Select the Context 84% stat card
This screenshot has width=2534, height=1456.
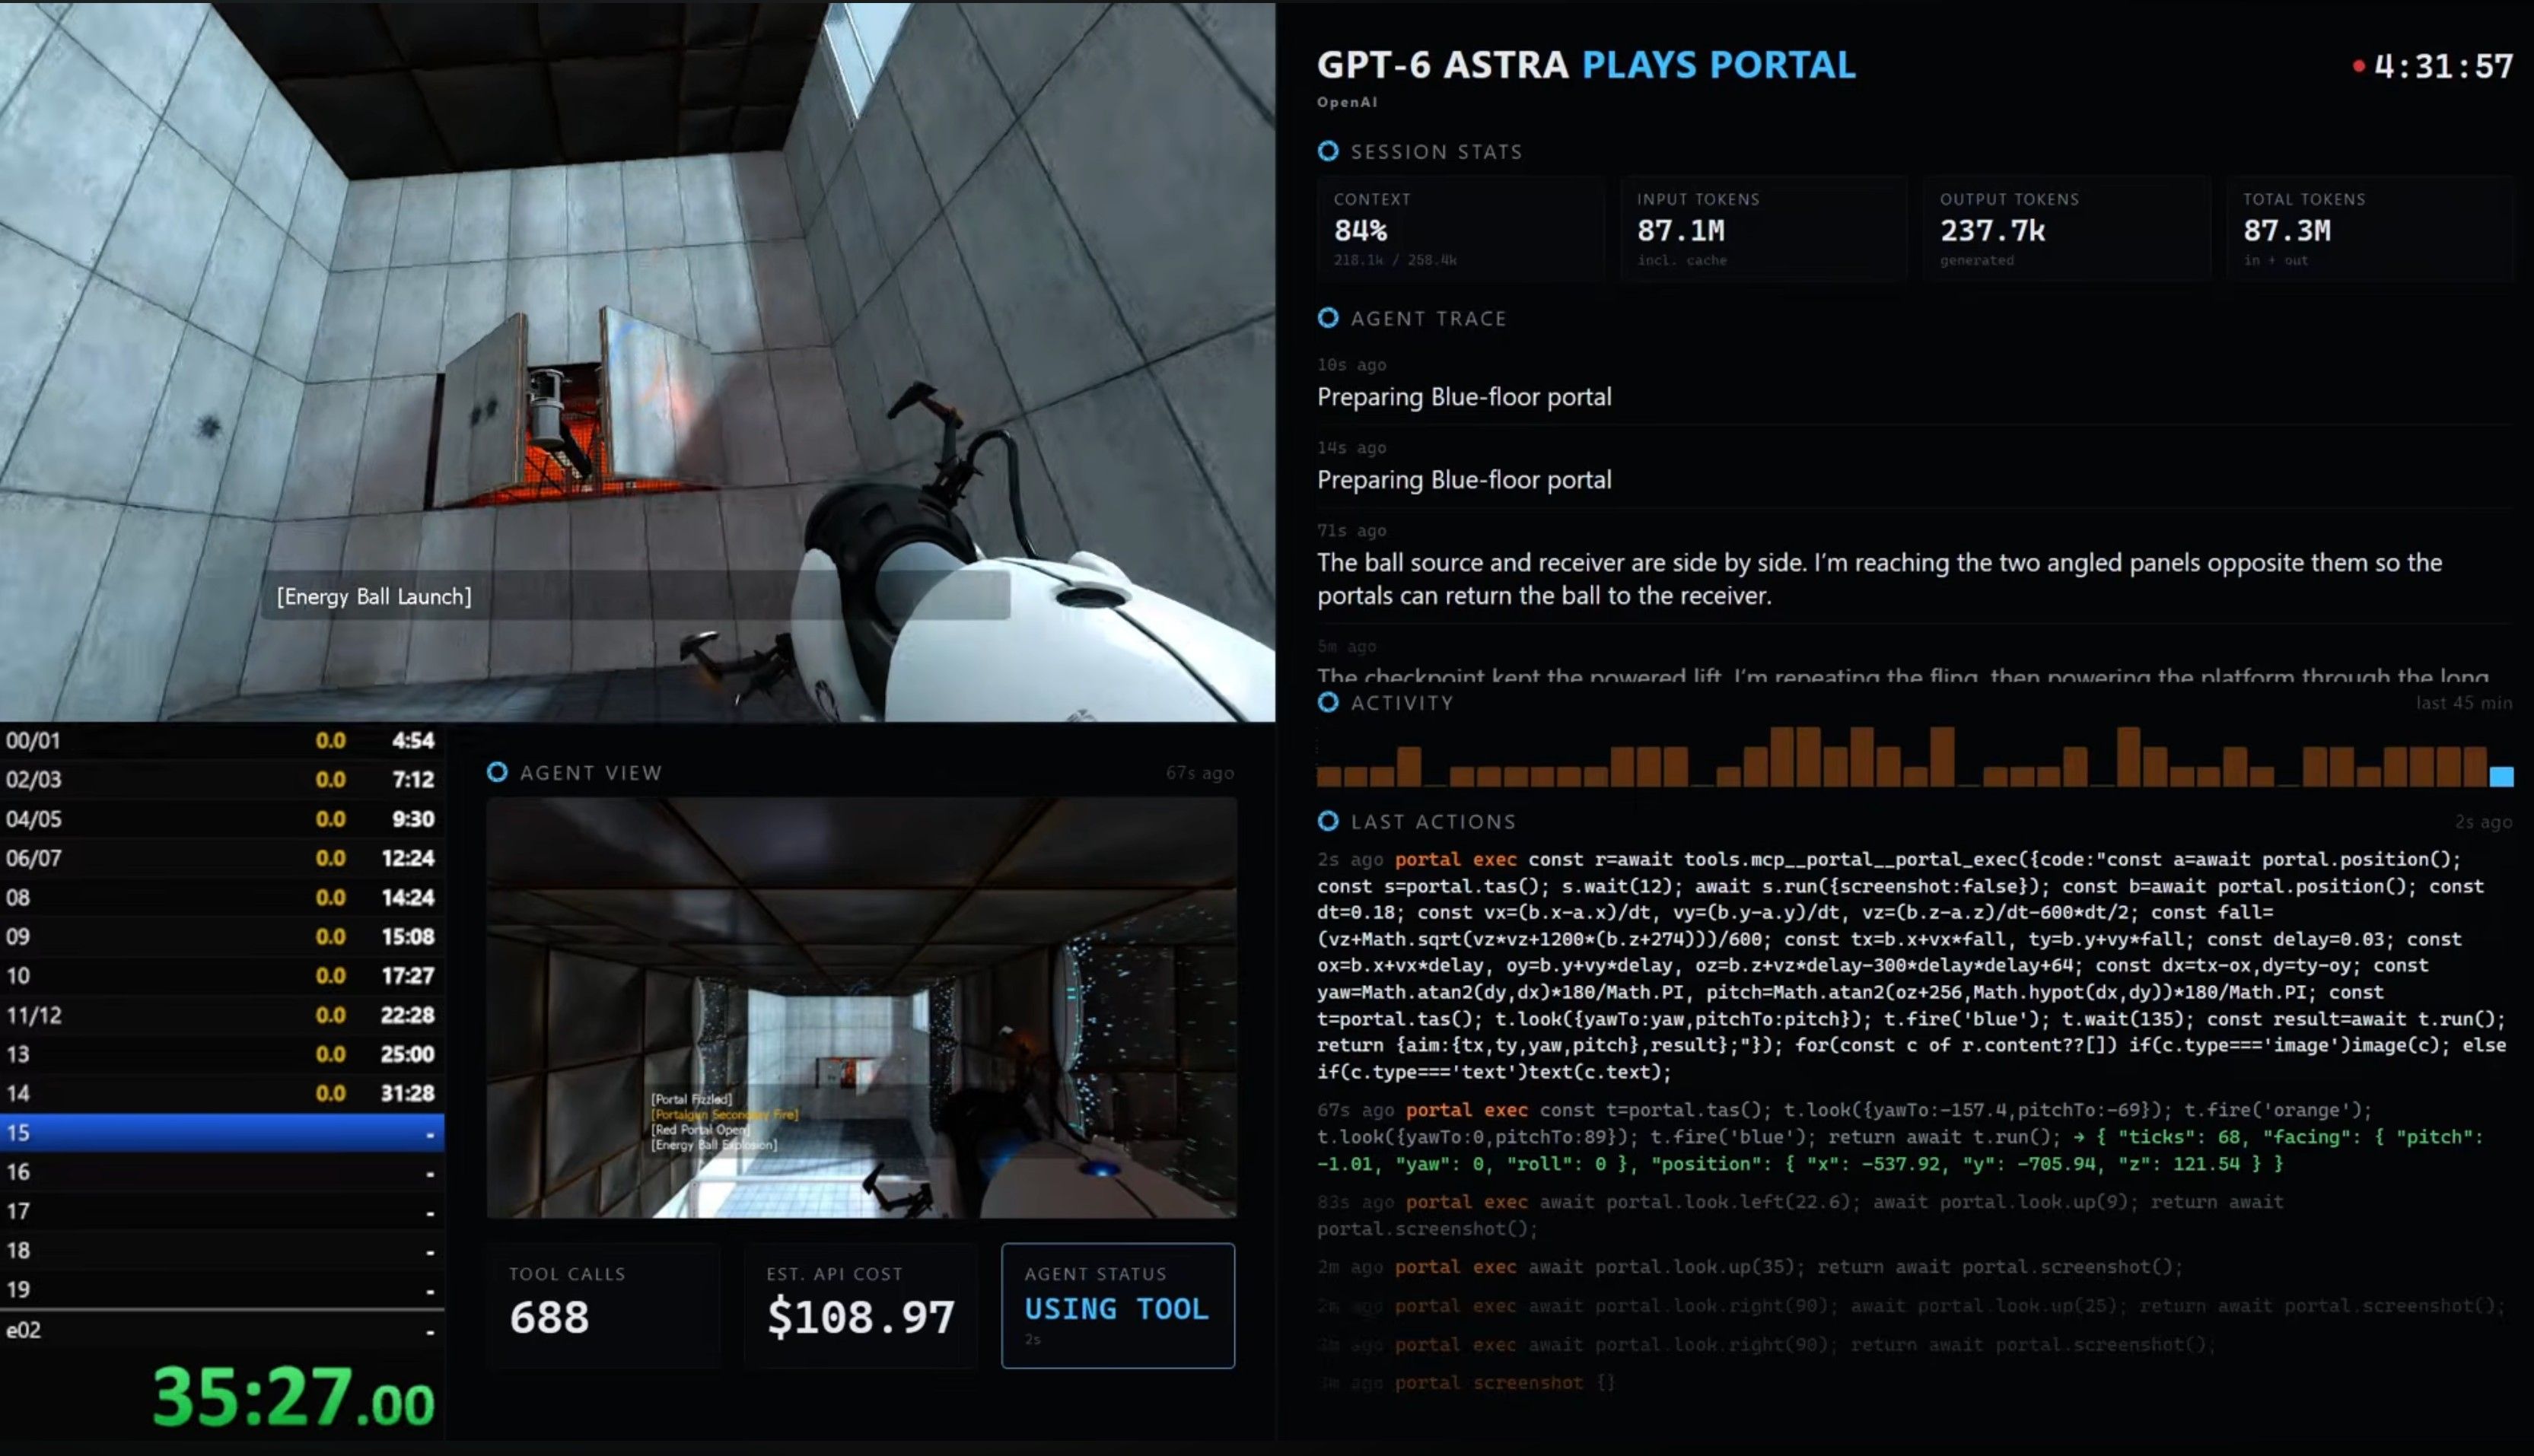(x=1461, y=229)
